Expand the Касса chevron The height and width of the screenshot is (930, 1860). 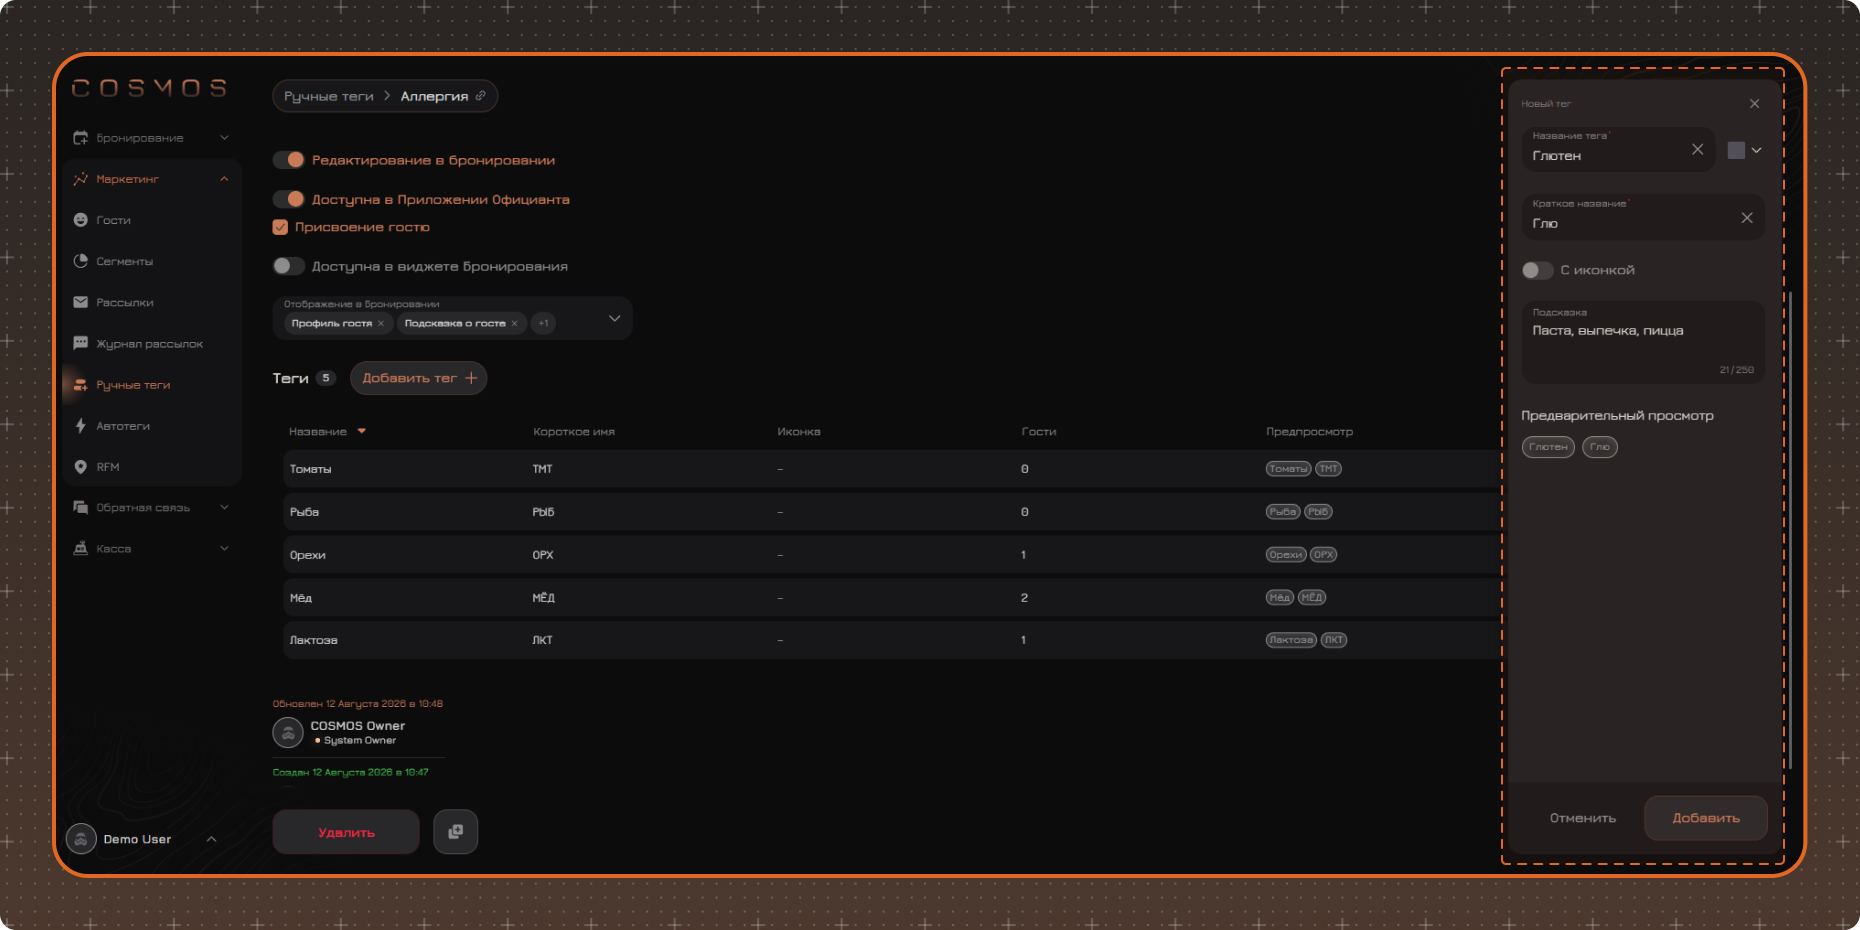(x=224, y=549)
